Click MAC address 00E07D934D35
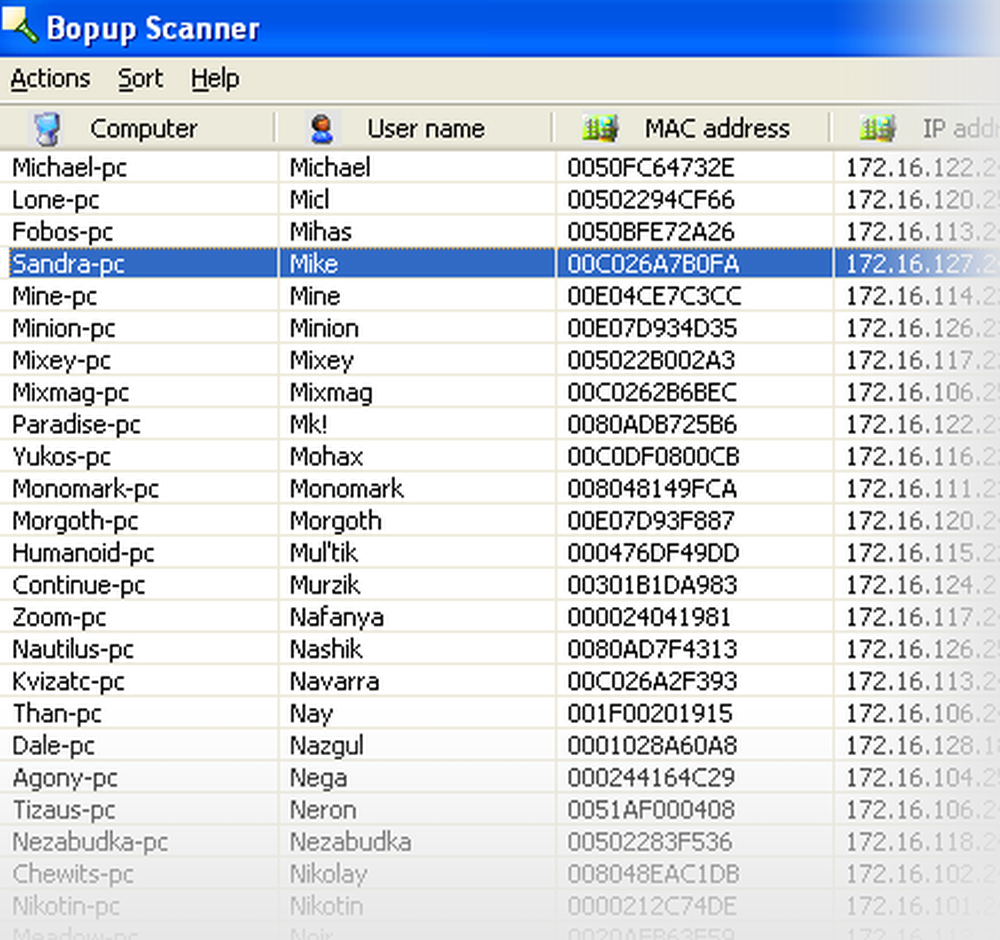This screenshot has height=940, width=1000. click(652, 328)
